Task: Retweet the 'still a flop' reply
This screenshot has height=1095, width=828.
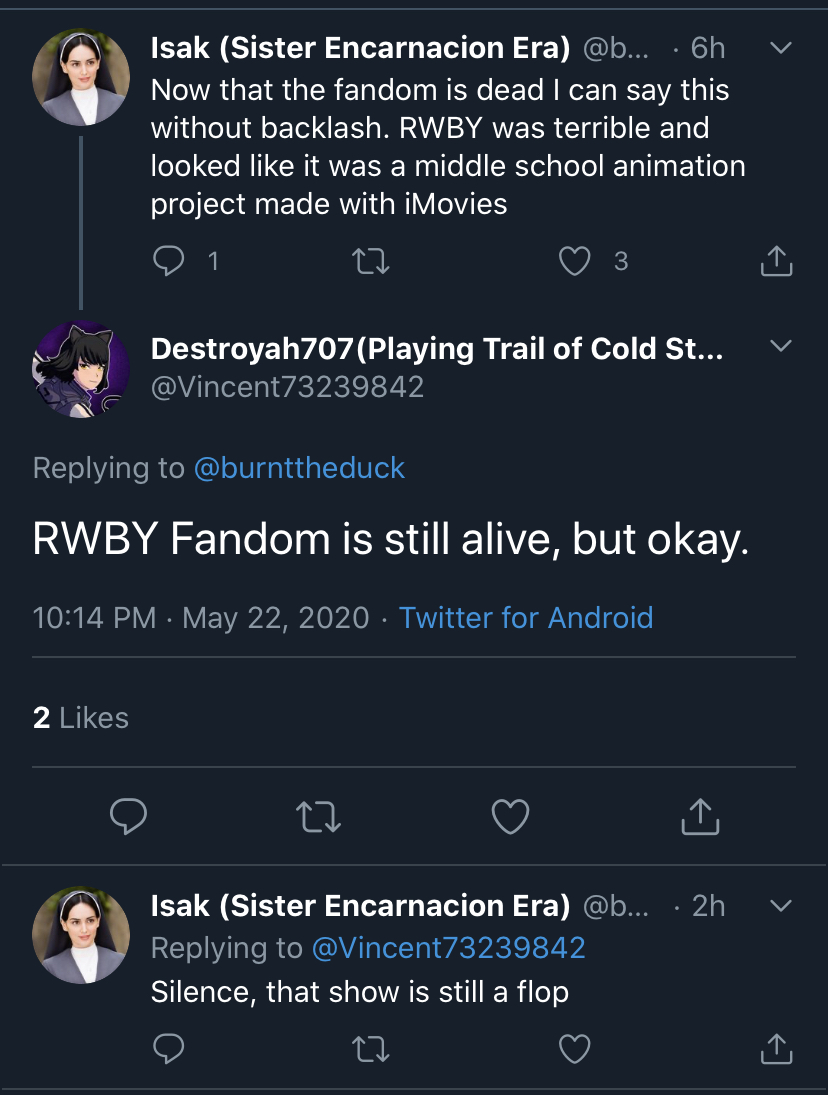Action: pyautogui.click(x=371, y=1049)
